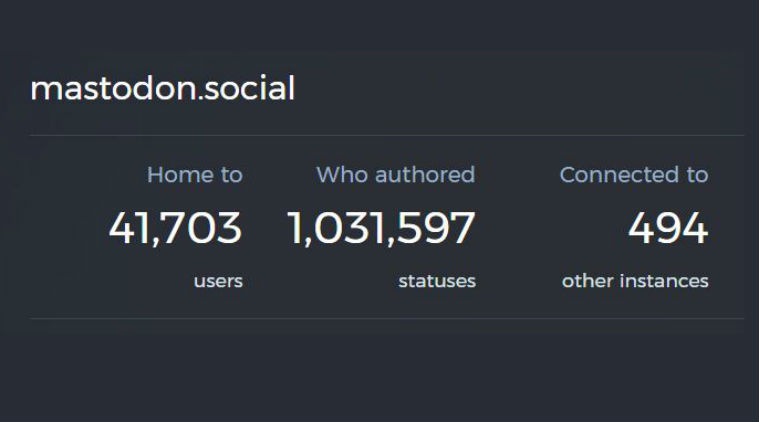Click the word 'authored' in the label

point(425,175)
